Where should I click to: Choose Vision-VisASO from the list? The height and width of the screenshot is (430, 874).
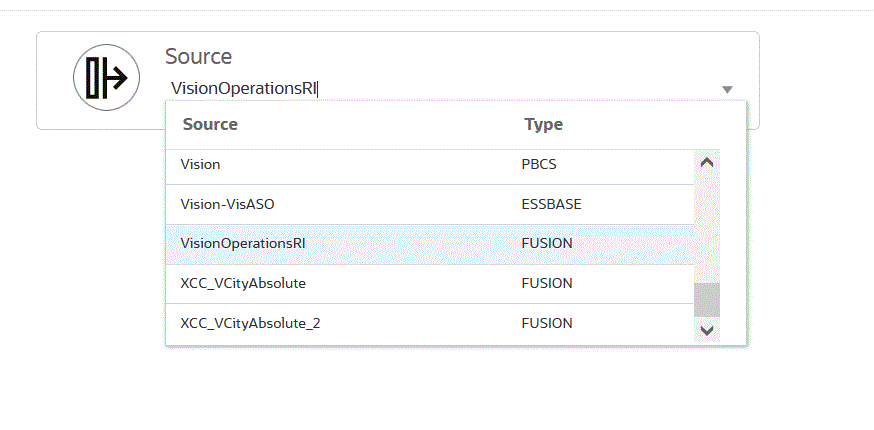[227, 204]
